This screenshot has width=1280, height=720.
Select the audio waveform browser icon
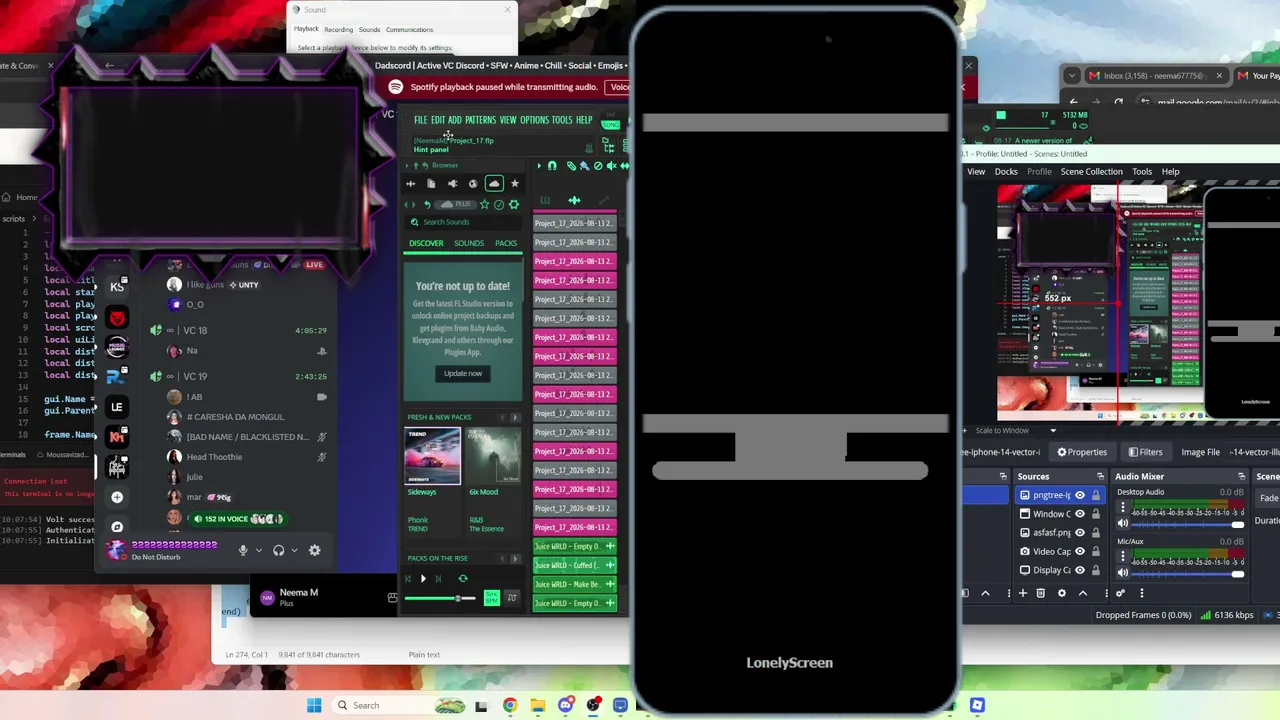point(410,184)
